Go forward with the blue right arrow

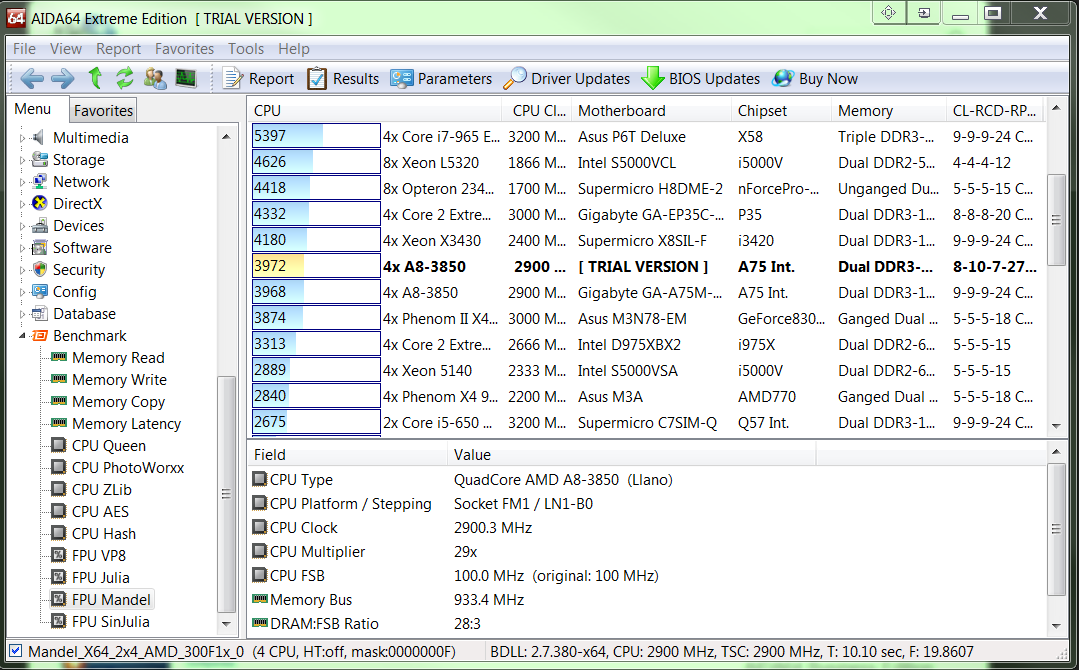[x=63, y=78]
